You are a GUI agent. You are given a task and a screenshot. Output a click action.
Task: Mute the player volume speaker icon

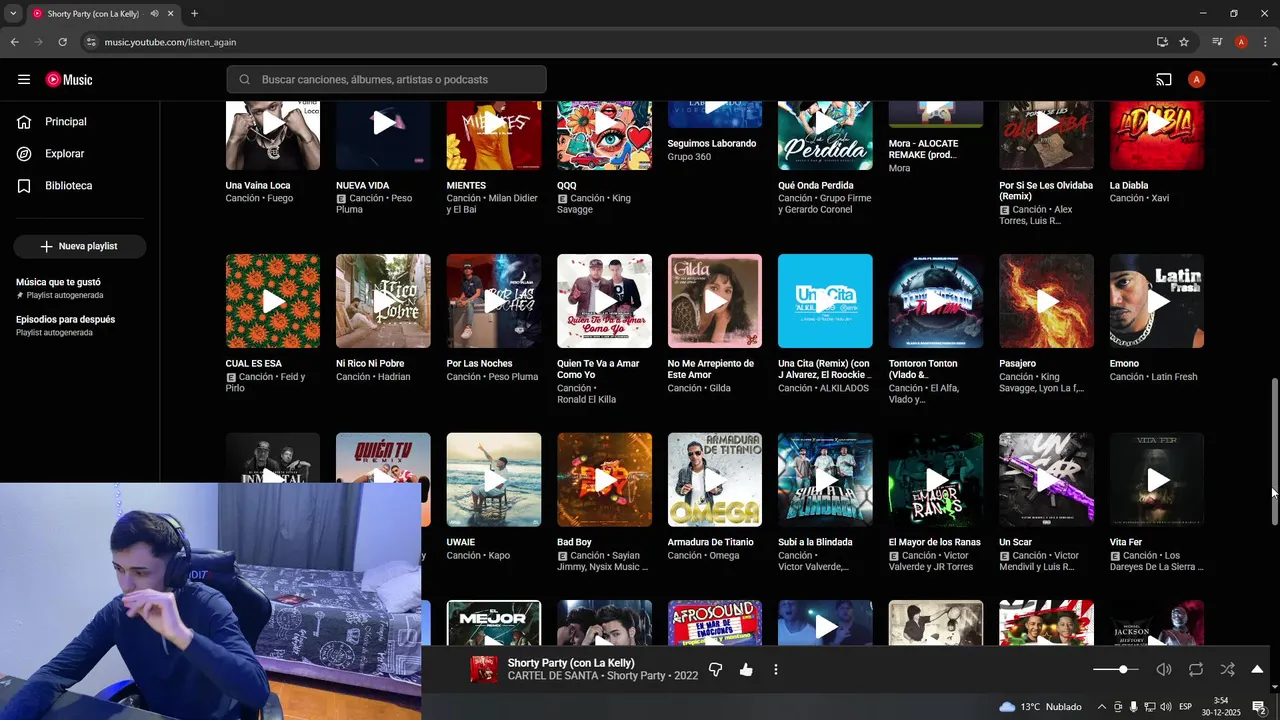(x=1164, y=670)
